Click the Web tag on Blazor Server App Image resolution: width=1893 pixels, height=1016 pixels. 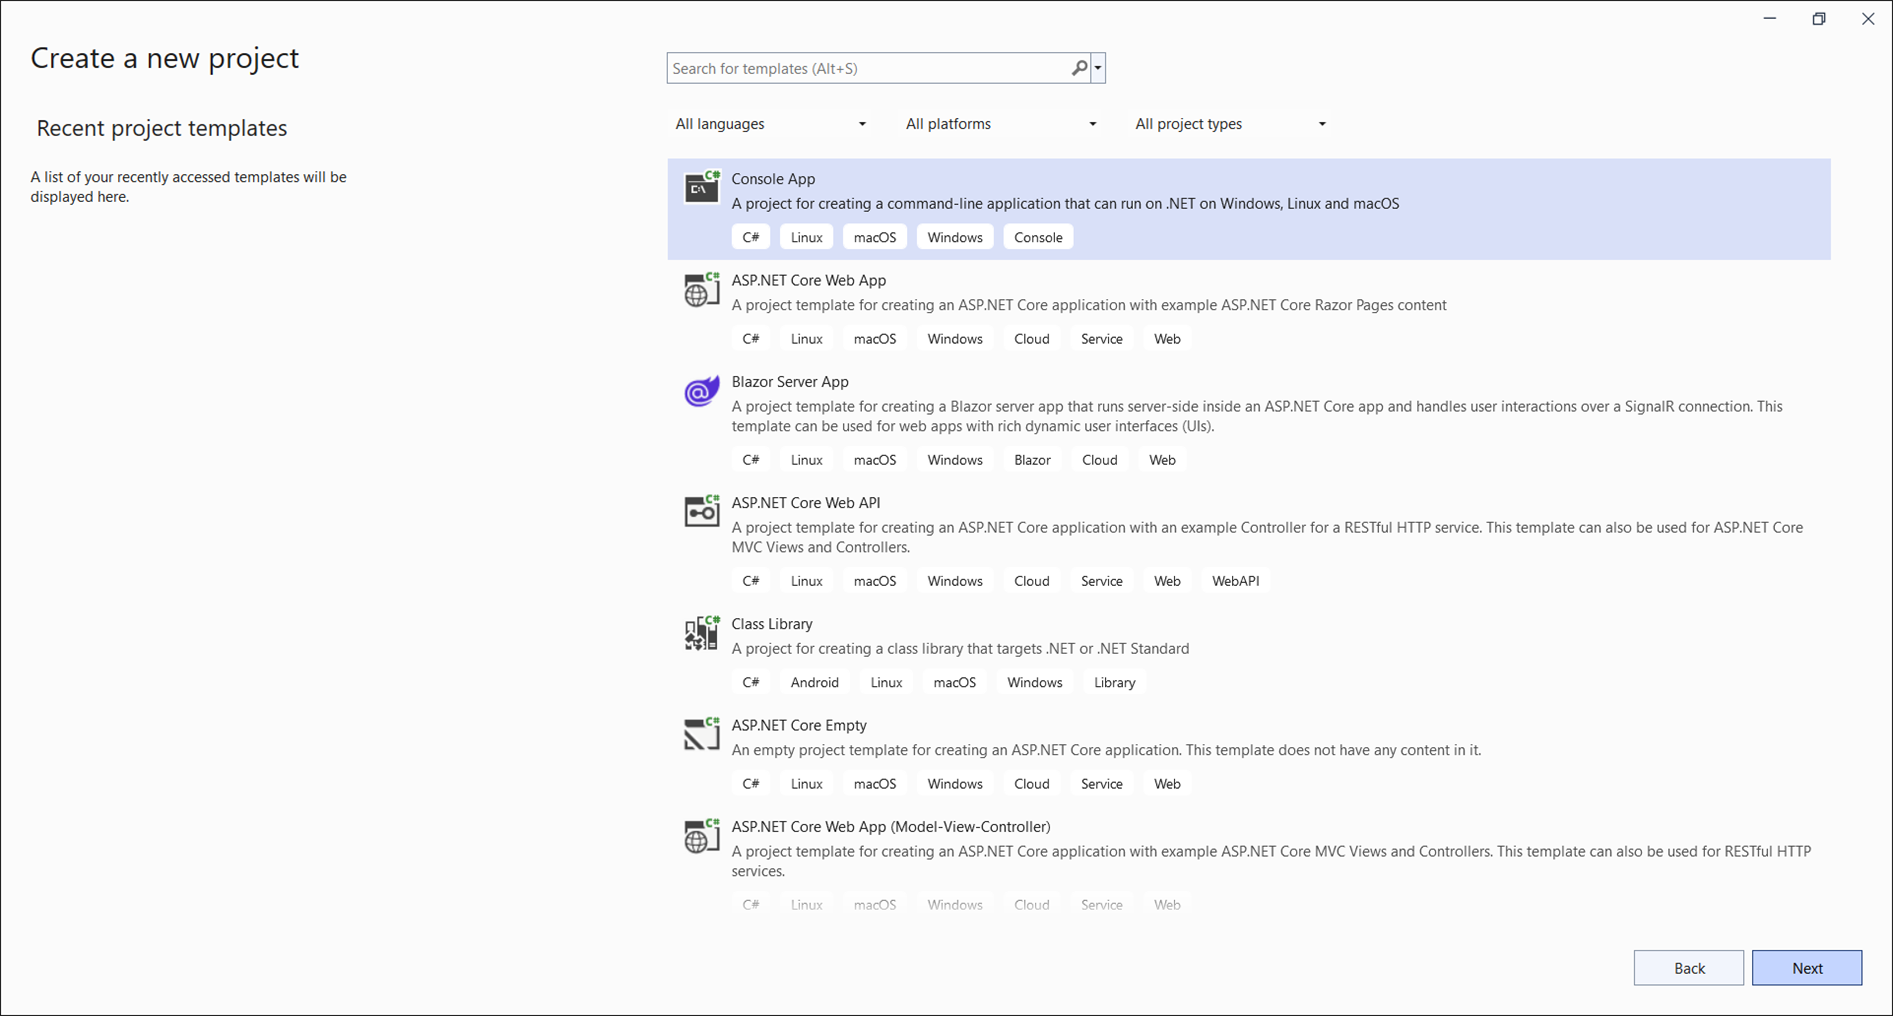coord(1162,460)
